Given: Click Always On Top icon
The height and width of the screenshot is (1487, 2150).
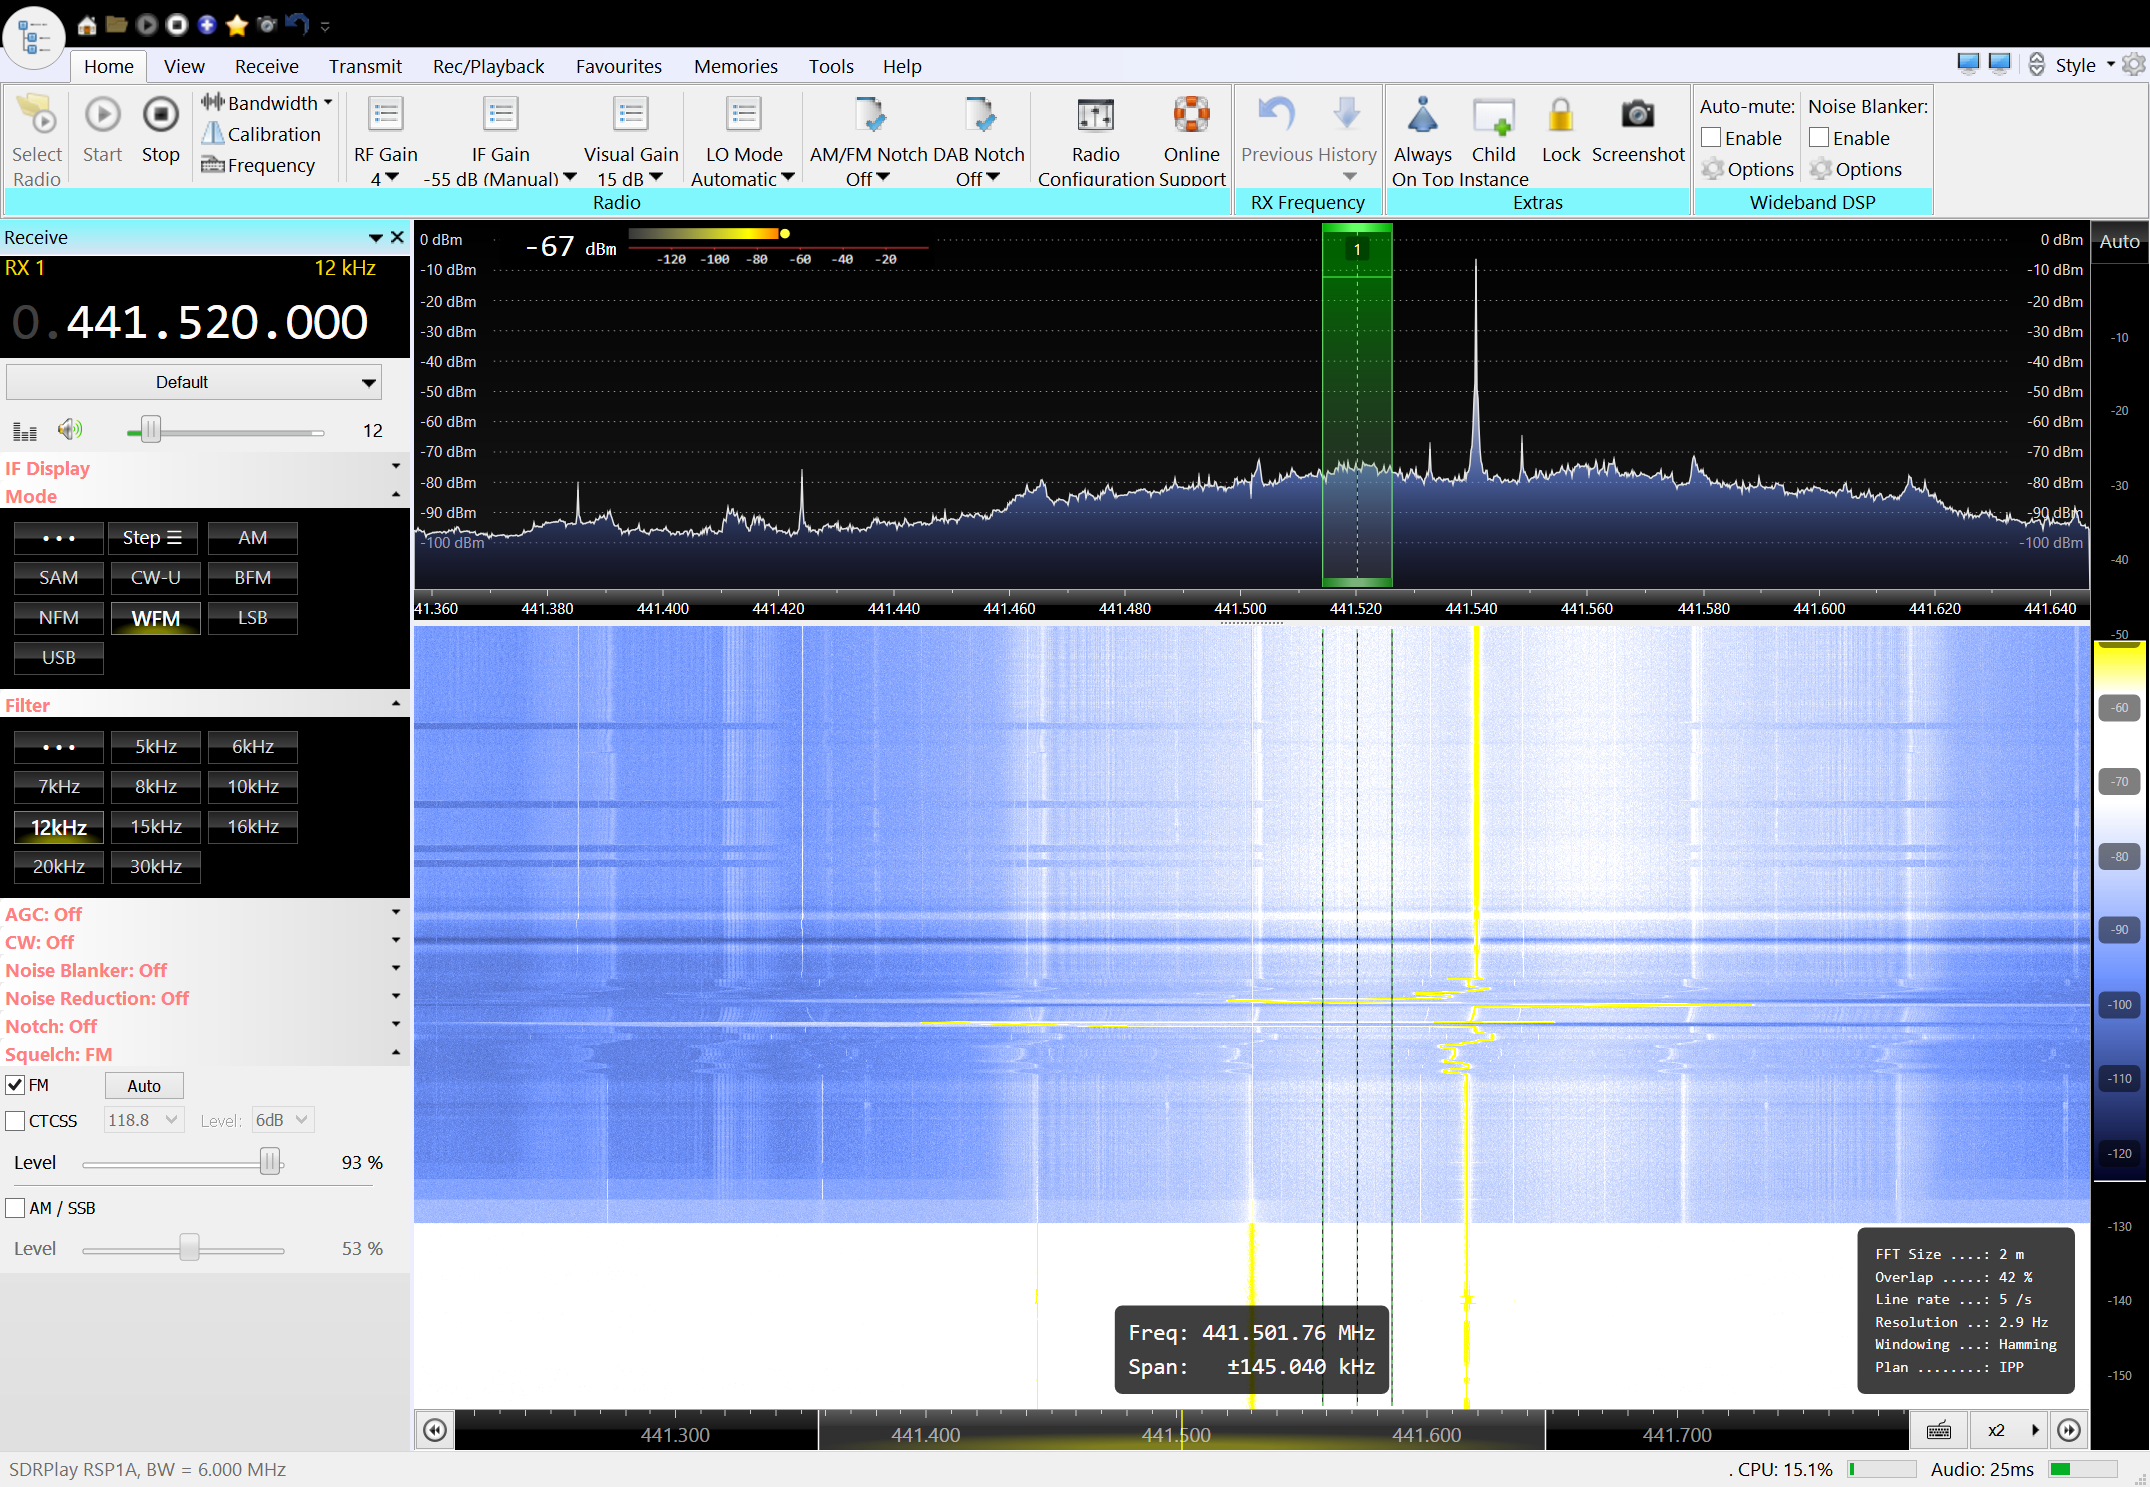Looking at the screenshot, I should tap(1422, 116).
